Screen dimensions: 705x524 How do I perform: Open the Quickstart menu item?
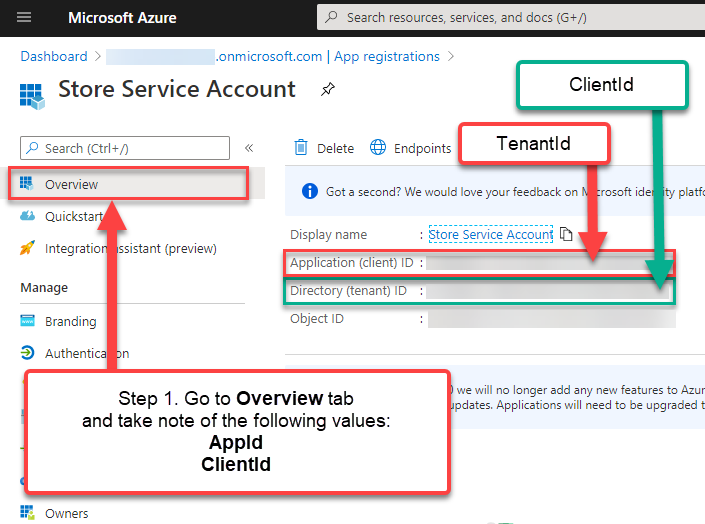click(x=74, y=216)
